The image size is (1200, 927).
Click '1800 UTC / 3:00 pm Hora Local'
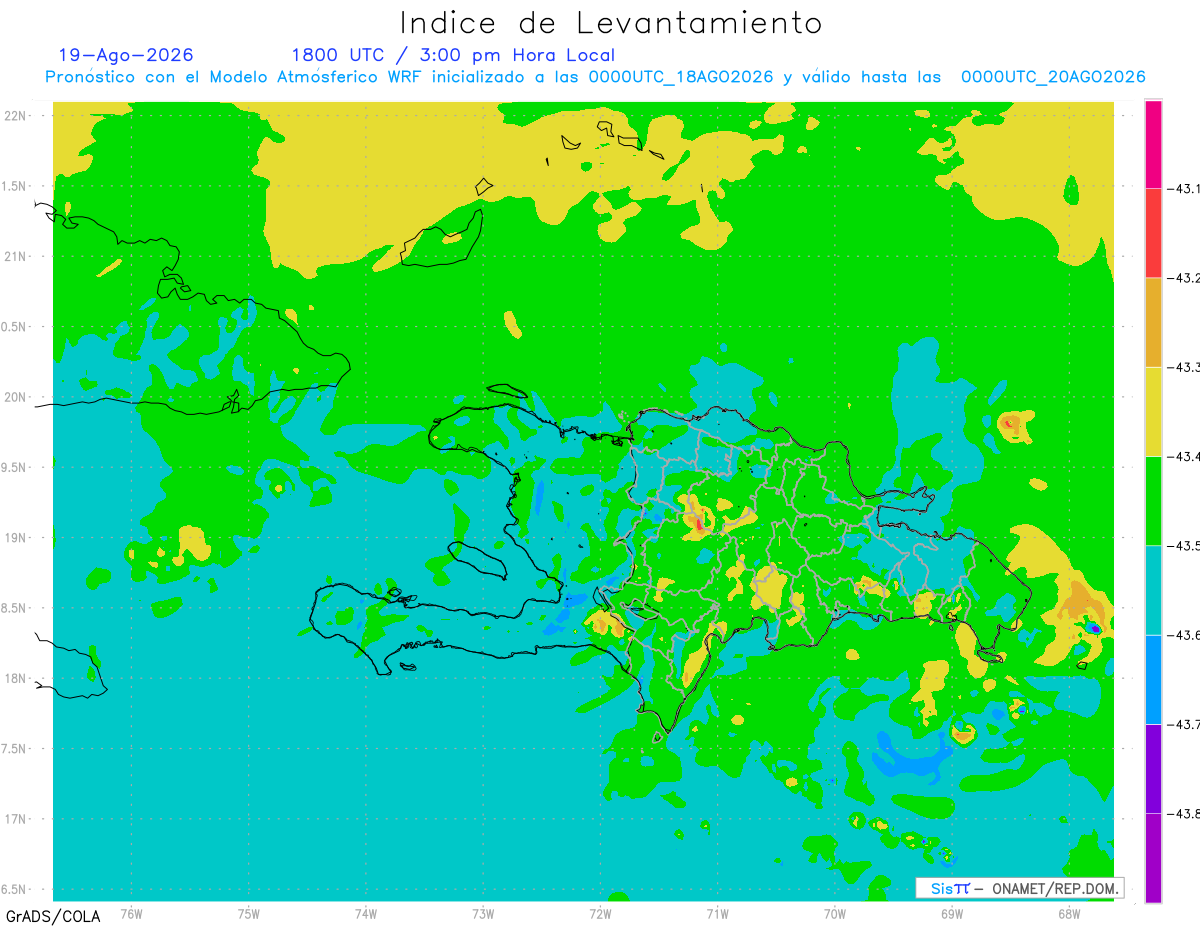(x=453, y=55)
